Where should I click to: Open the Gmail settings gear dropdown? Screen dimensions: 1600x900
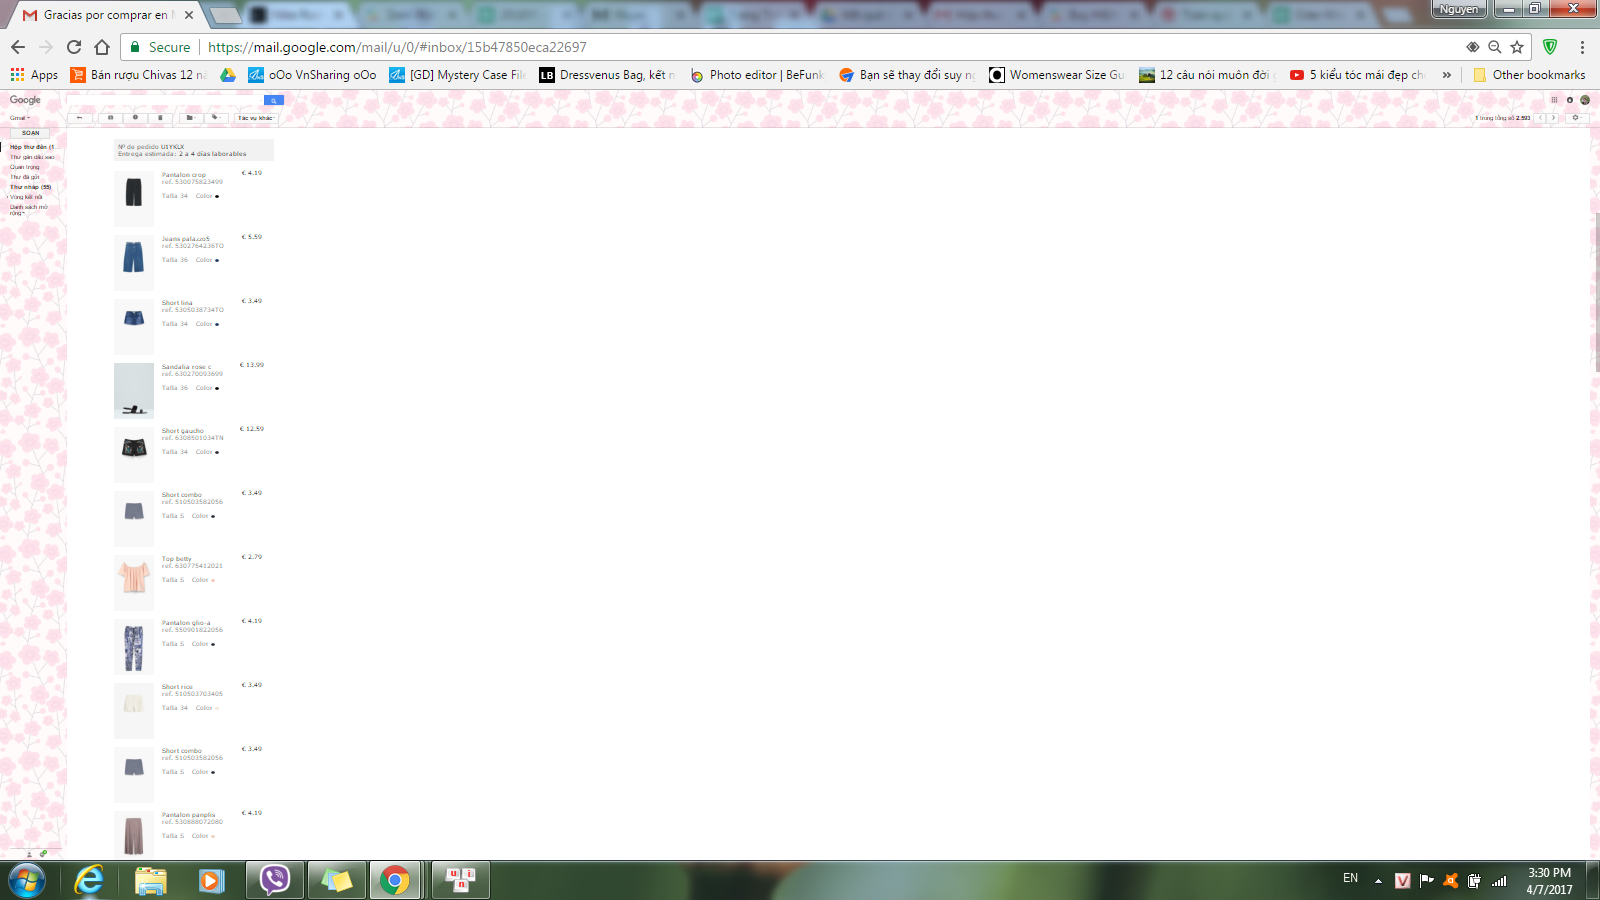click(x=1576, y=118)
